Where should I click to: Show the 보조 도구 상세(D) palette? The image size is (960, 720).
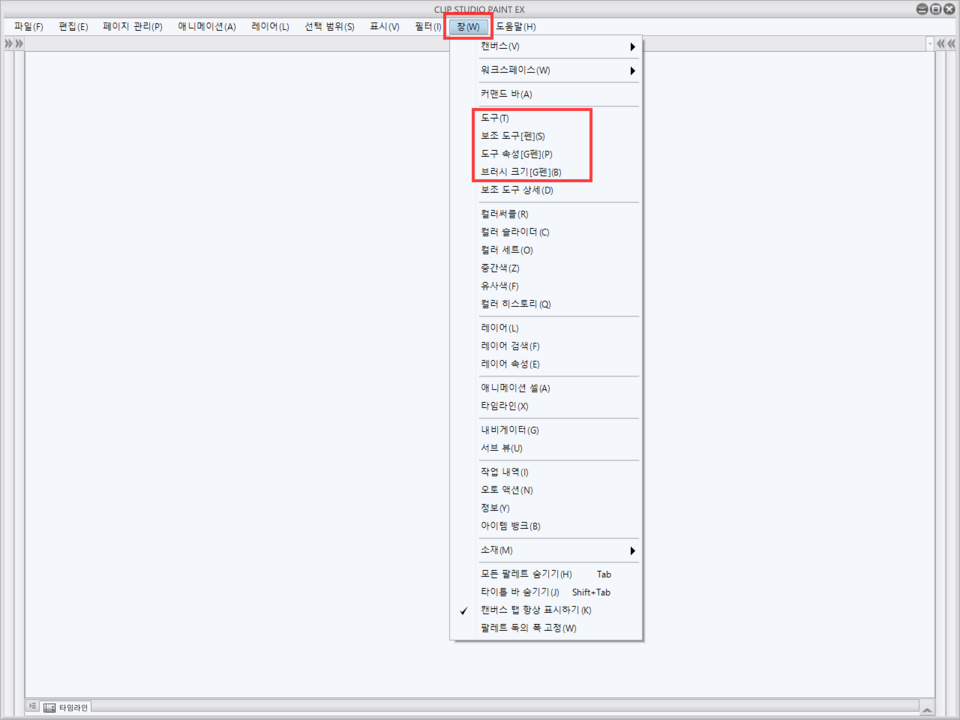[x=558, y=190]
